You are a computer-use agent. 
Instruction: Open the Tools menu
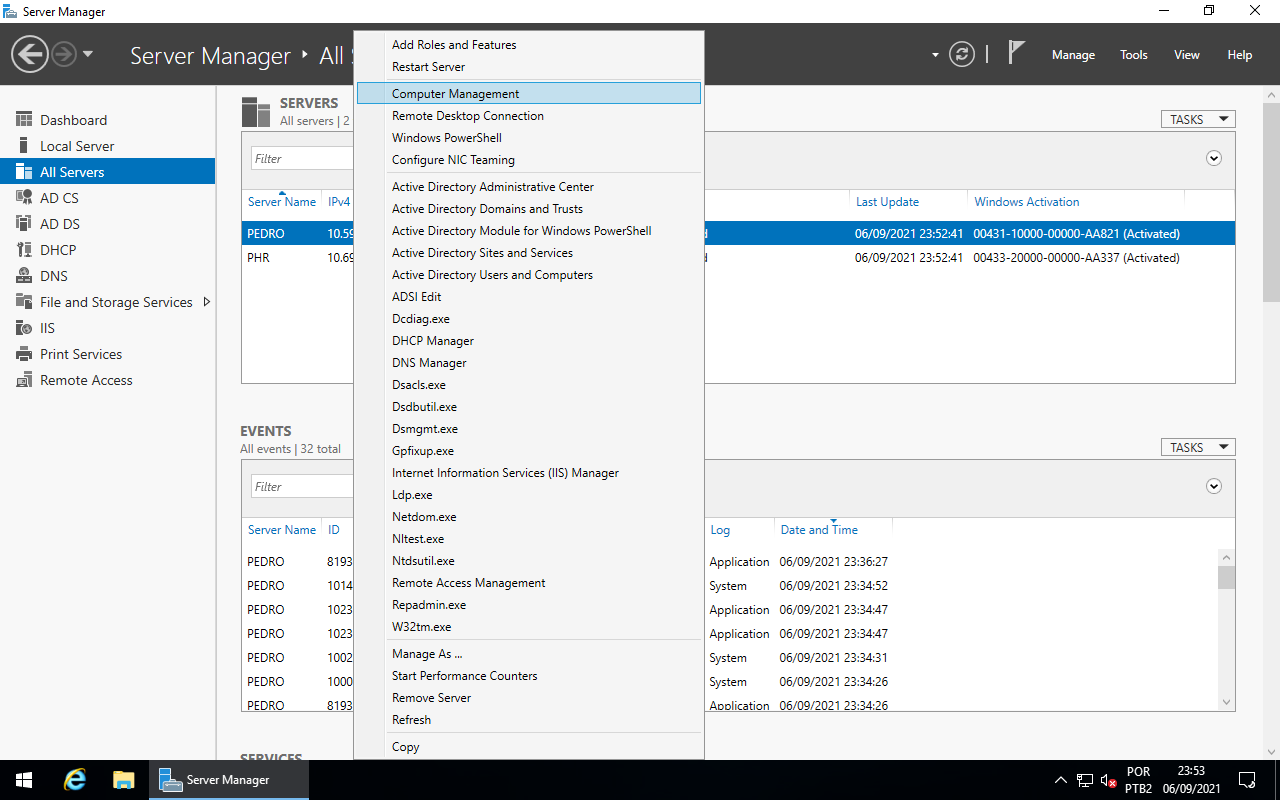(x=1133, y=55)
